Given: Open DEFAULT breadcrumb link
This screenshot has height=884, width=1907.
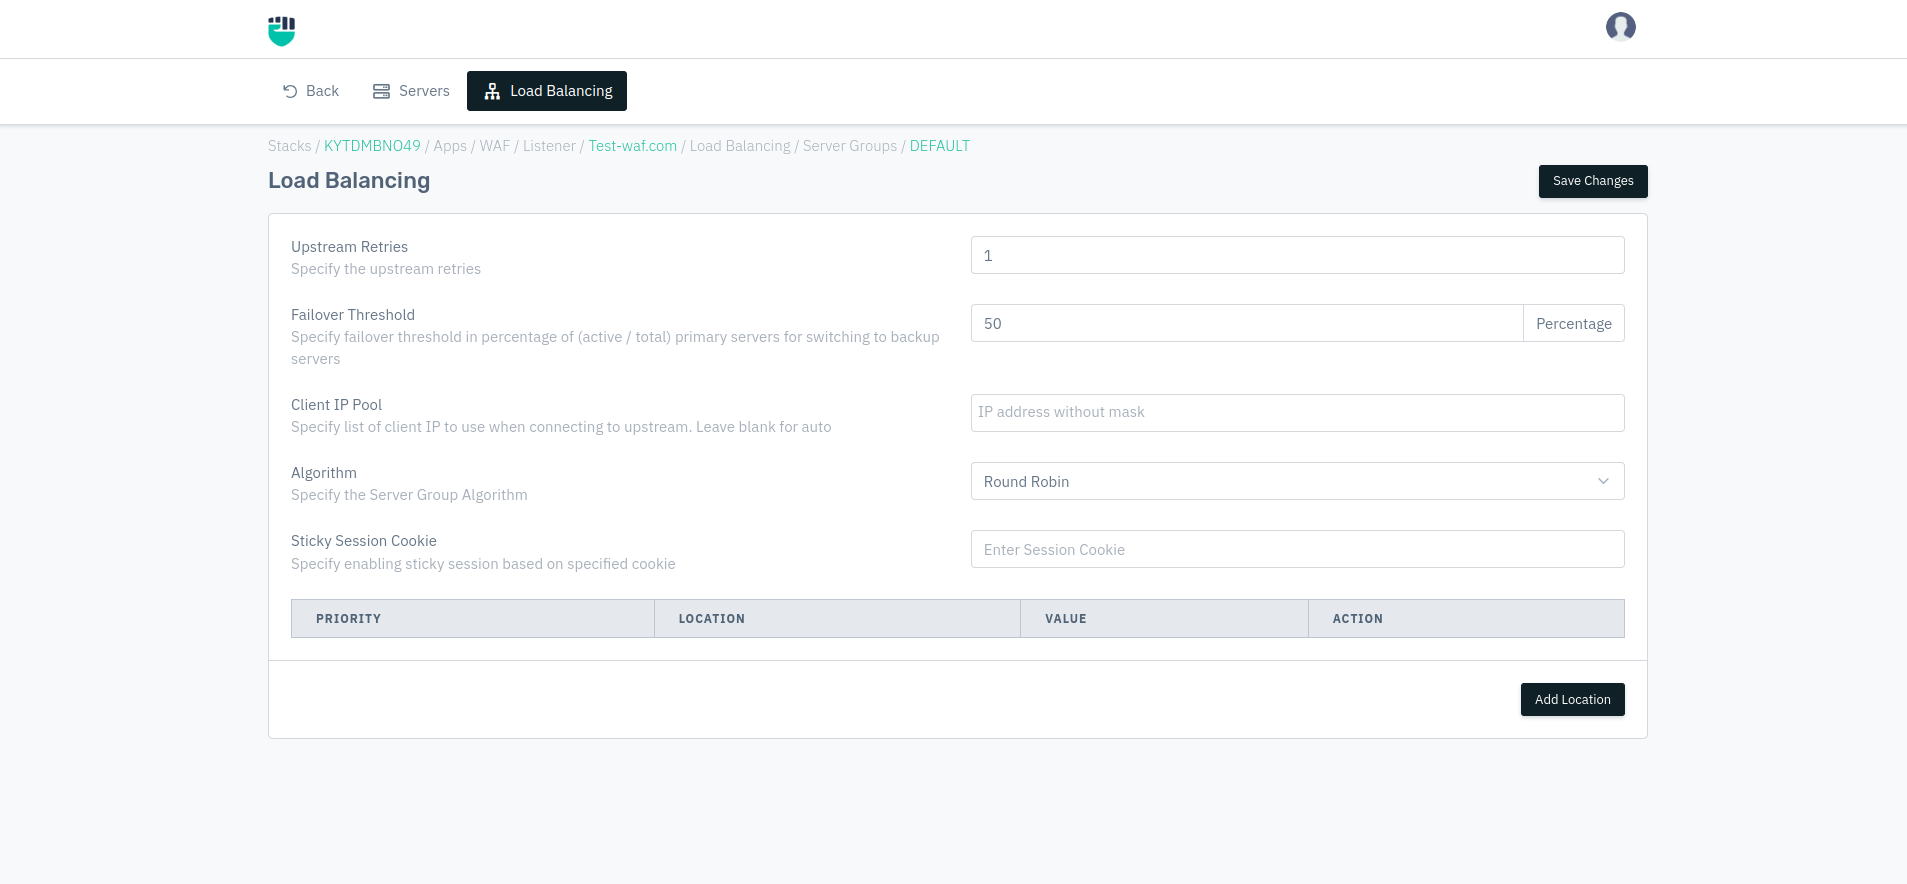Looking at the screenshot, I should (940, 146).
